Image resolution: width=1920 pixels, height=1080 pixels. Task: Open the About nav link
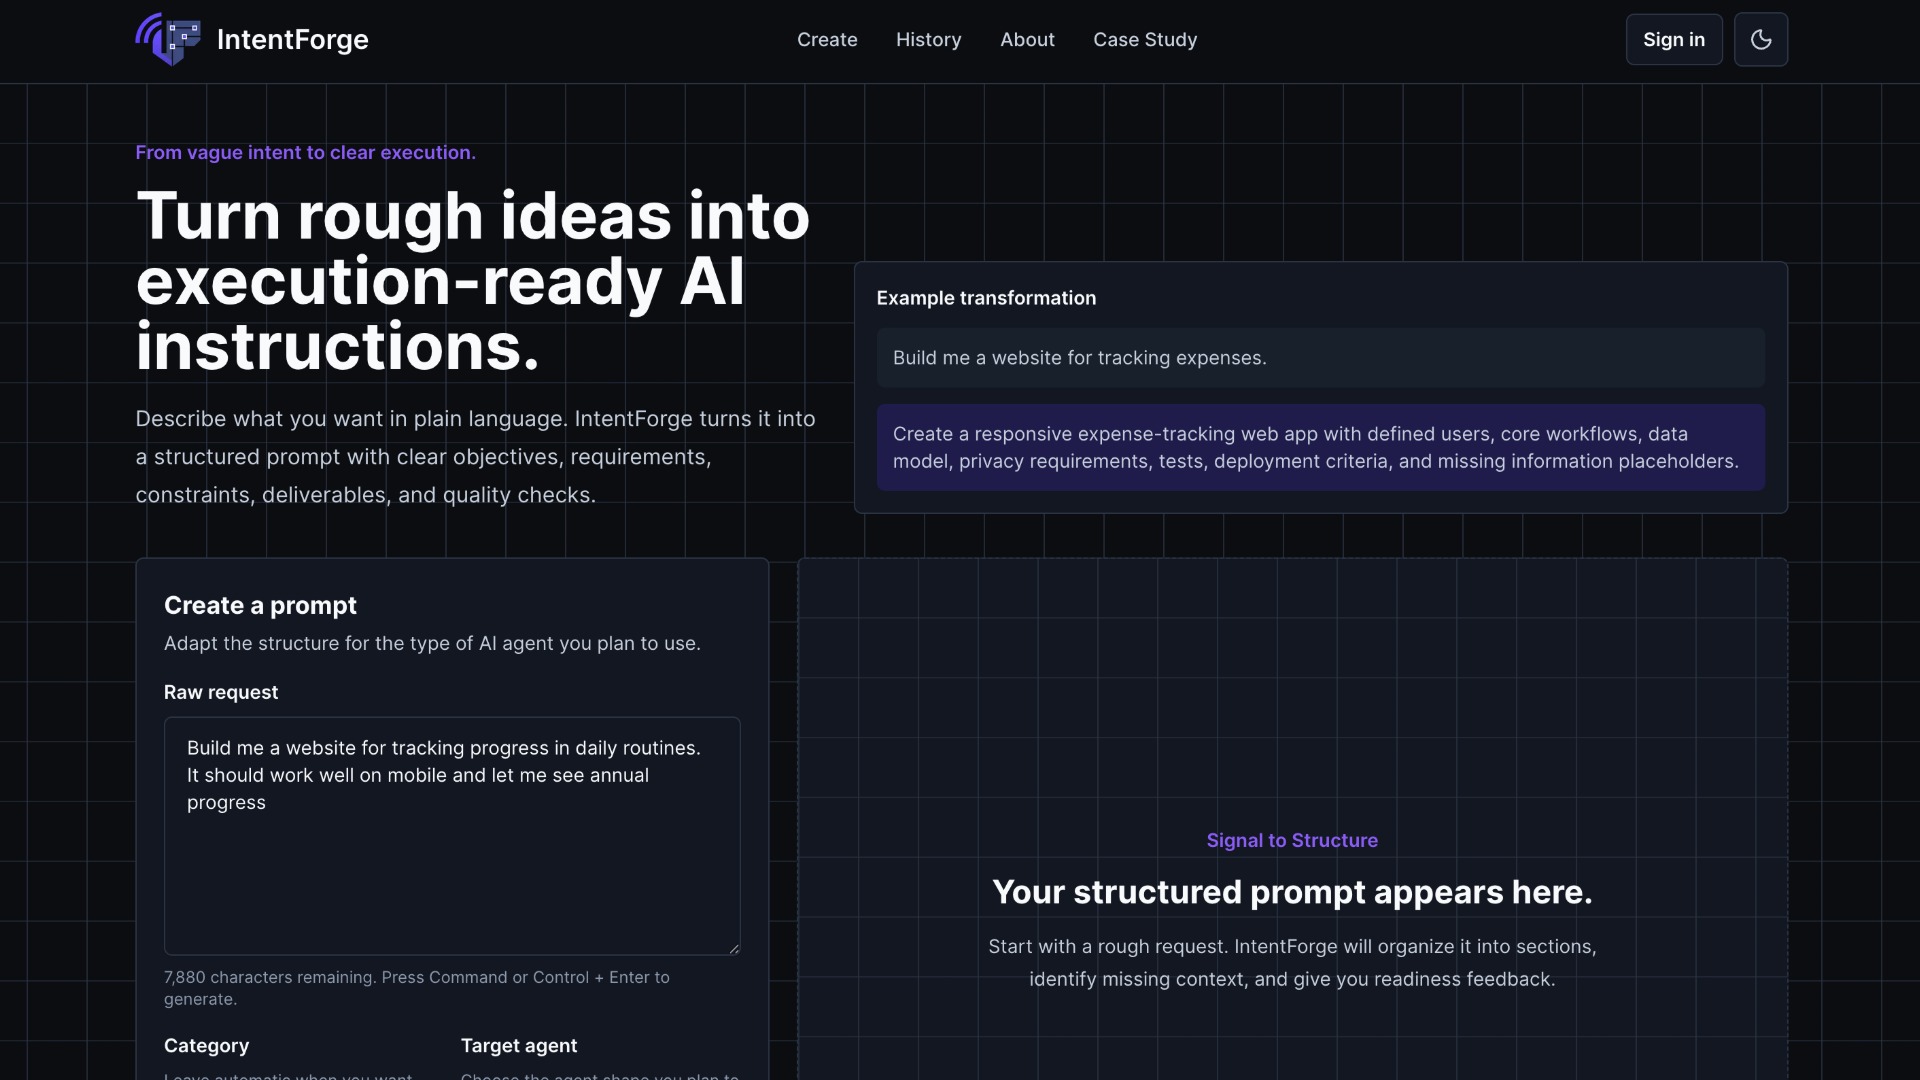pyautogui.click(x=1027, y=39)
